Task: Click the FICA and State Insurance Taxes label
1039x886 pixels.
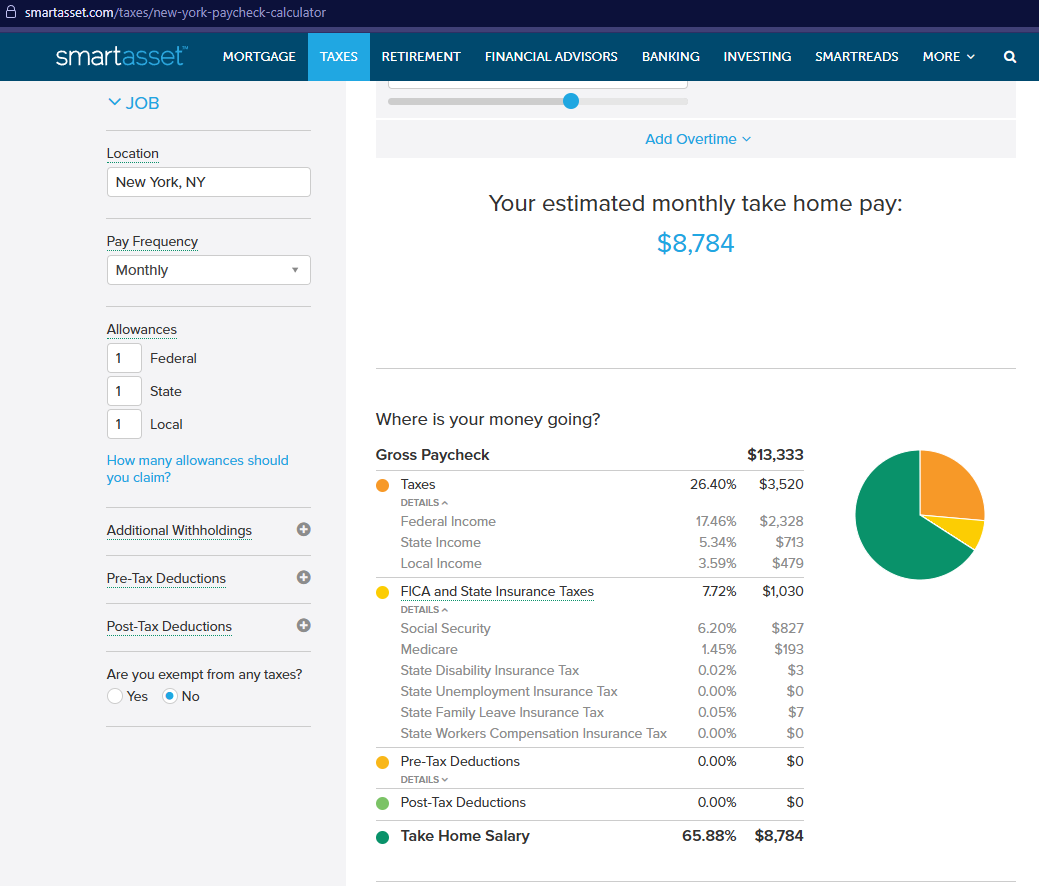Action: click(497, 592)
